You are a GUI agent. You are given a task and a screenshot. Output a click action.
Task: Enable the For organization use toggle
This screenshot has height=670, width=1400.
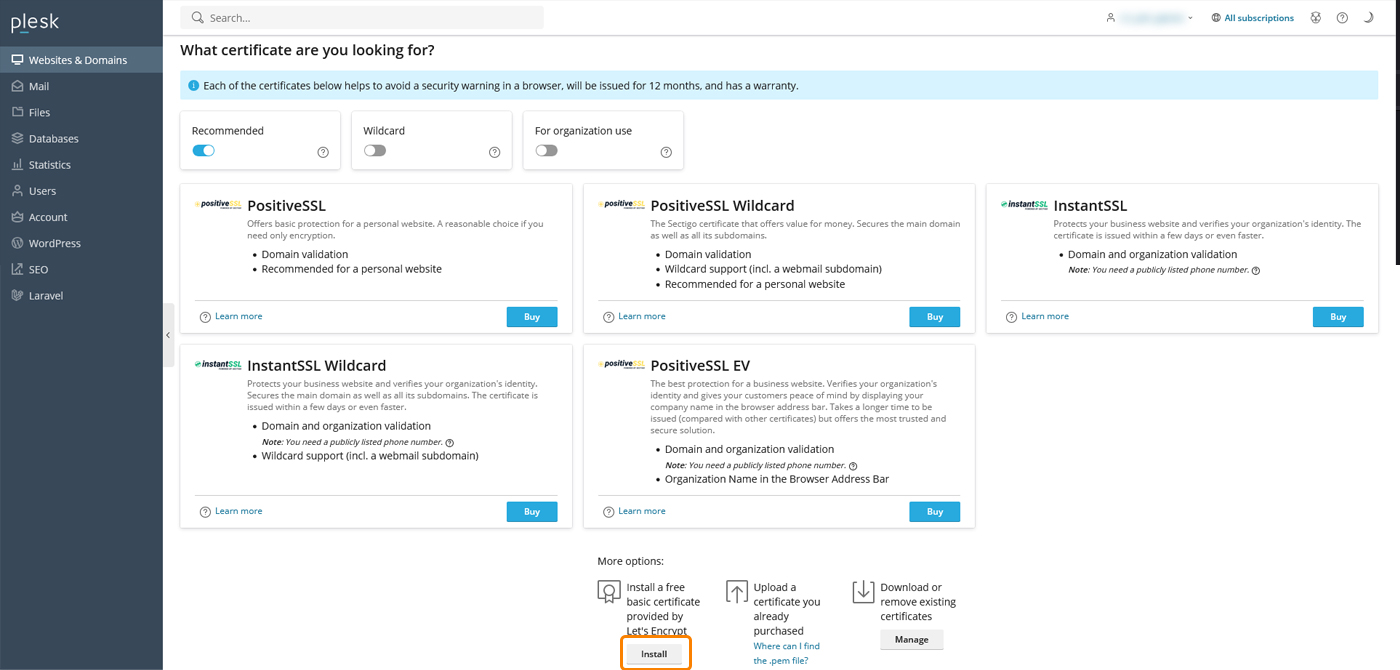point(546,148)
